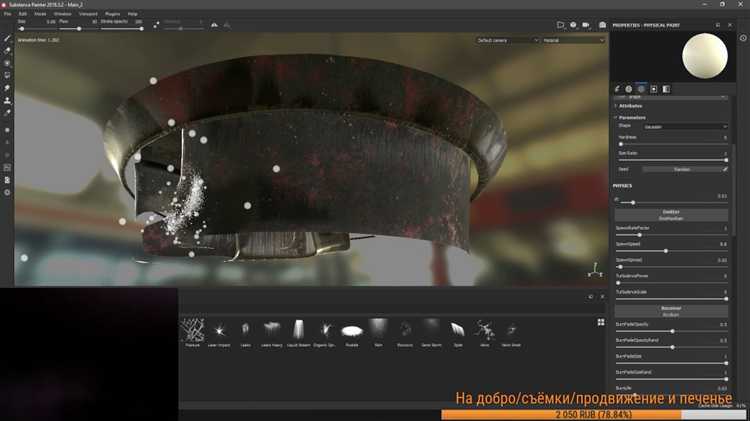Select the Polygon Fill tool

[x=7, y=75]
